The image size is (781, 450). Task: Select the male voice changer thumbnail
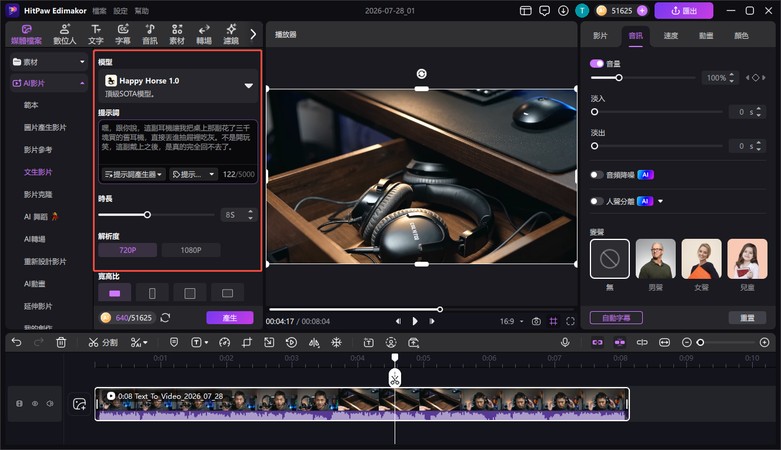[655, 259]
